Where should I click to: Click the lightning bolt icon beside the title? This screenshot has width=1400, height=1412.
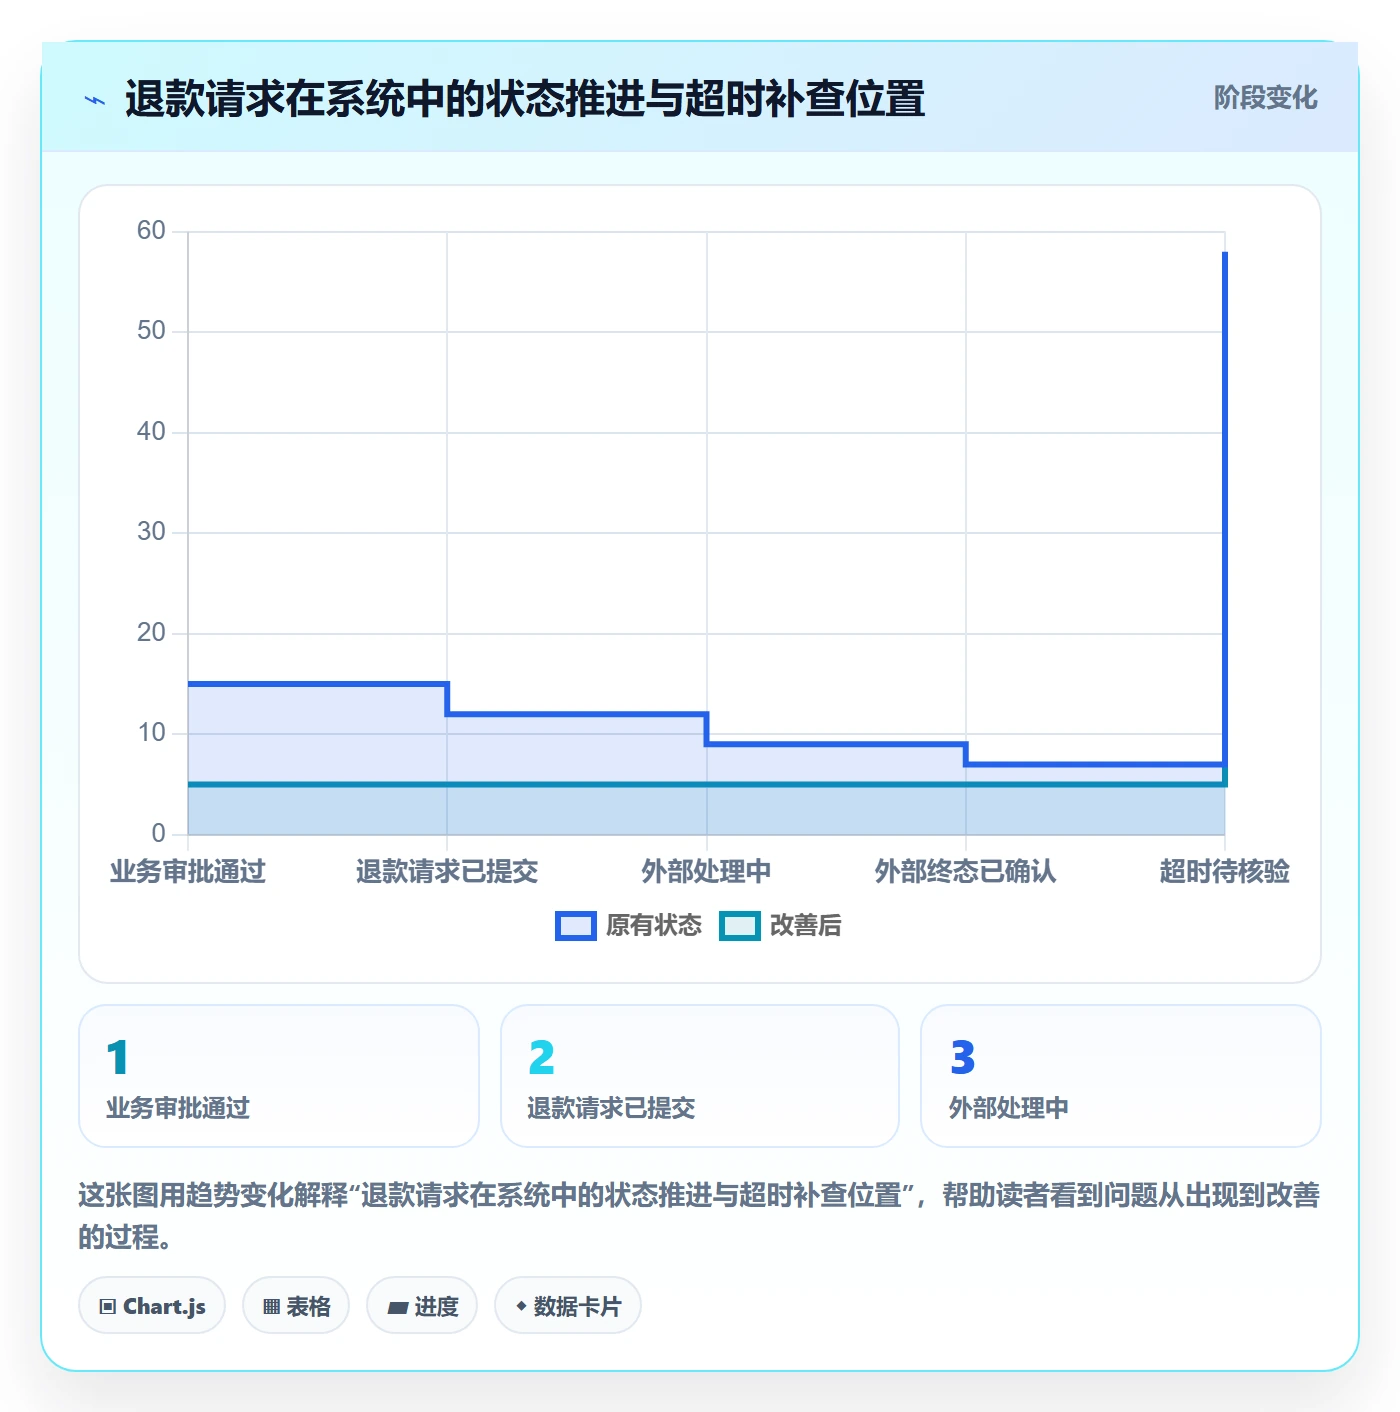coord(95,100)
